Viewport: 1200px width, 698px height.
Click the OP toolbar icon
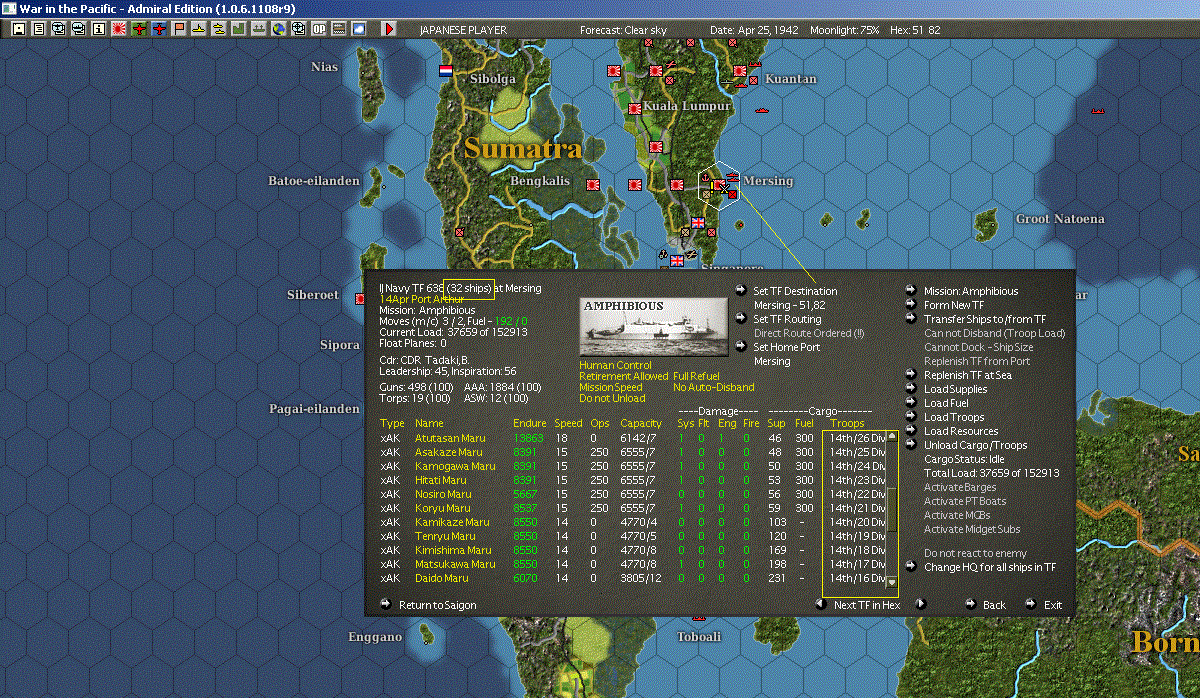tap(318, 29)
